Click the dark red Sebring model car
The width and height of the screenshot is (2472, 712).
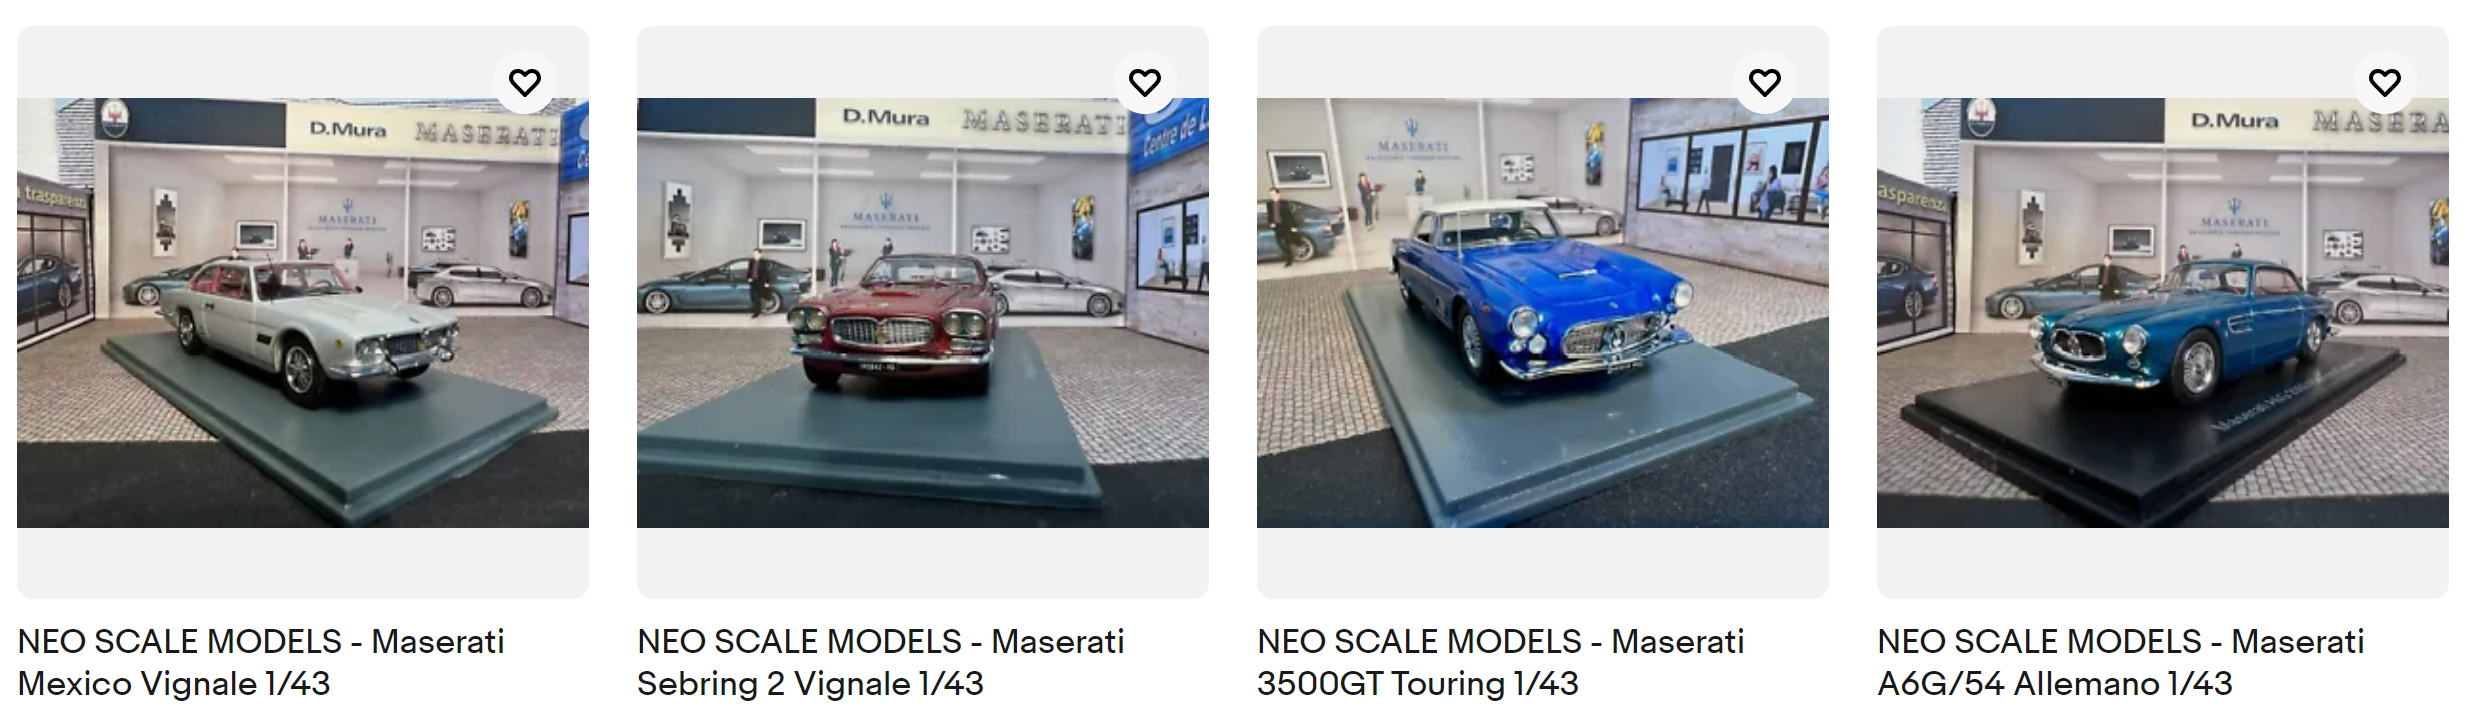click(893, 318)
